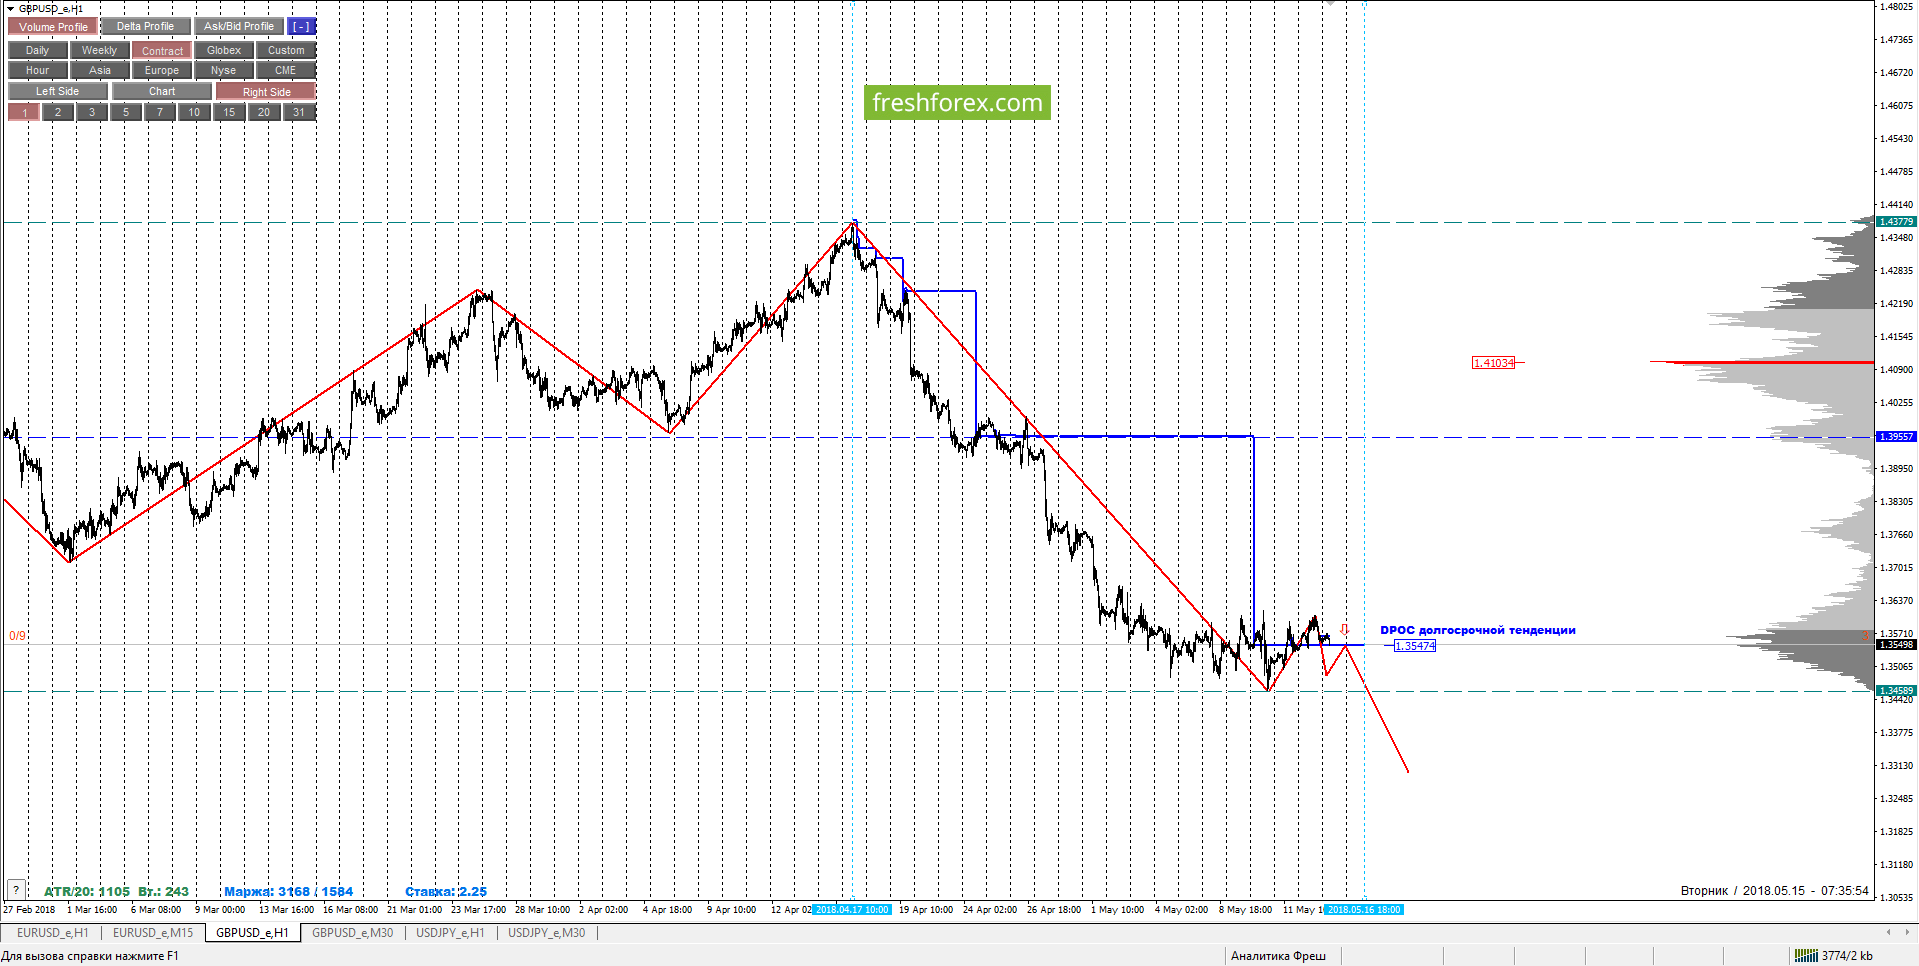Click the red 1.41034 price label

[1493, 363]
